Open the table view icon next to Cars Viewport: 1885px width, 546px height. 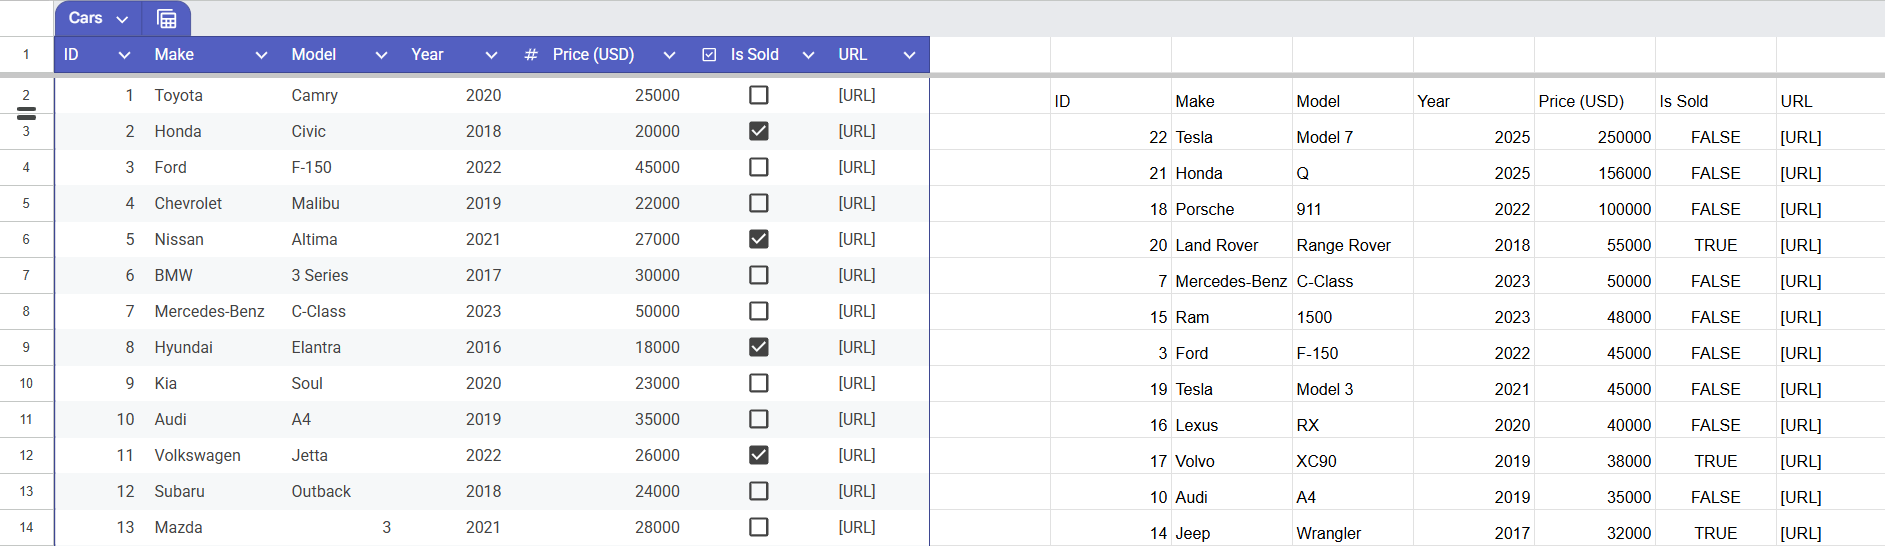[x=167, y=18]
